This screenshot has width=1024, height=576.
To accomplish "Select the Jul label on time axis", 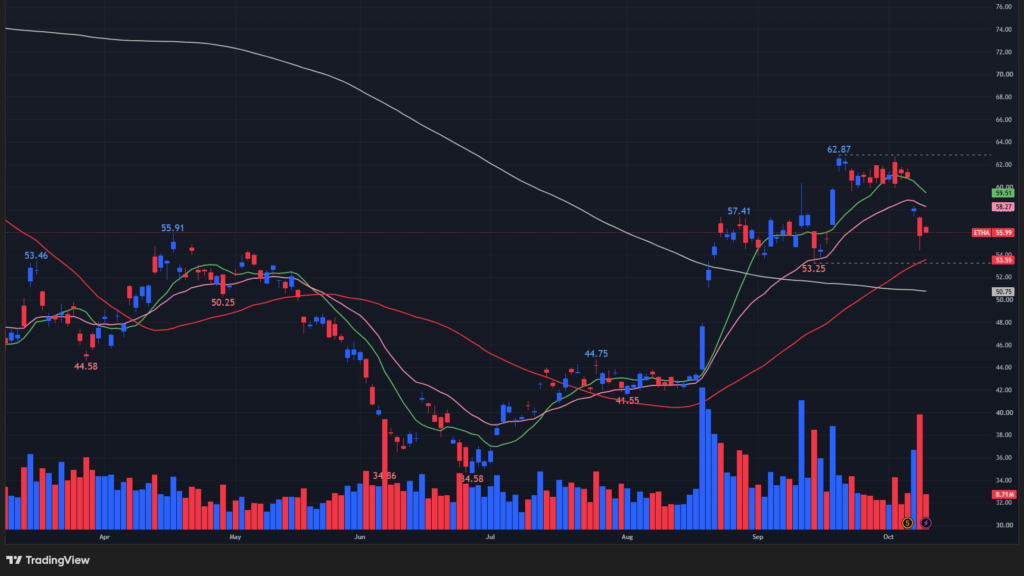I will (x=490, y=537).
